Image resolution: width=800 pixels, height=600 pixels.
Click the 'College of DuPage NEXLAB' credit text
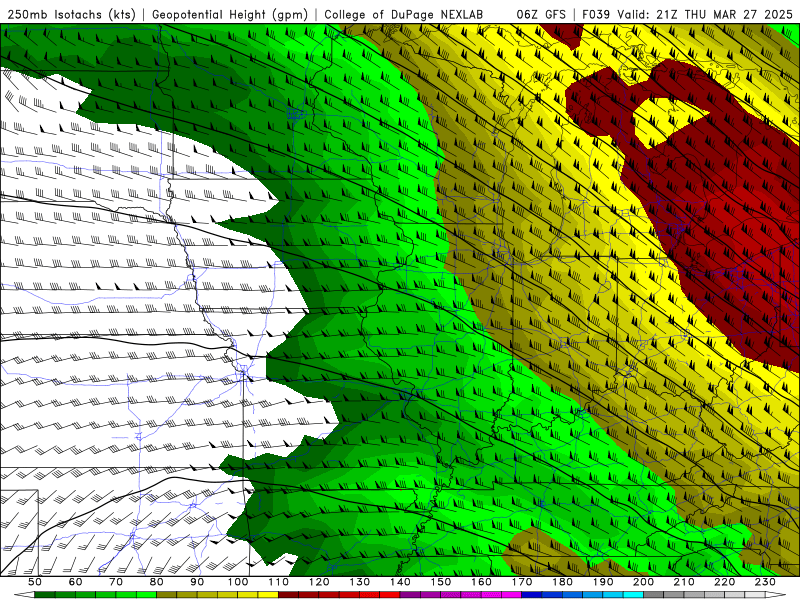pos(404,14)
